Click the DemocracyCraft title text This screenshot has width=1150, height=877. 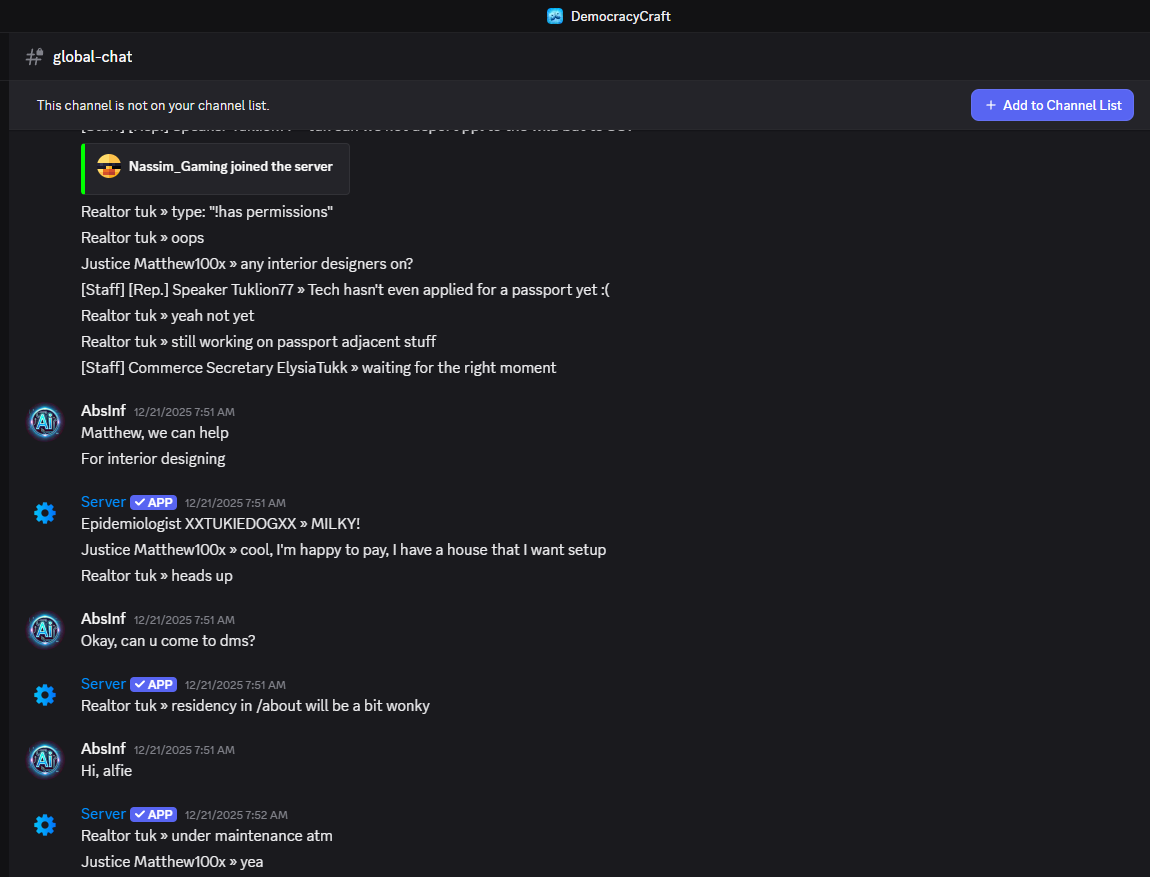click(620, 16)
